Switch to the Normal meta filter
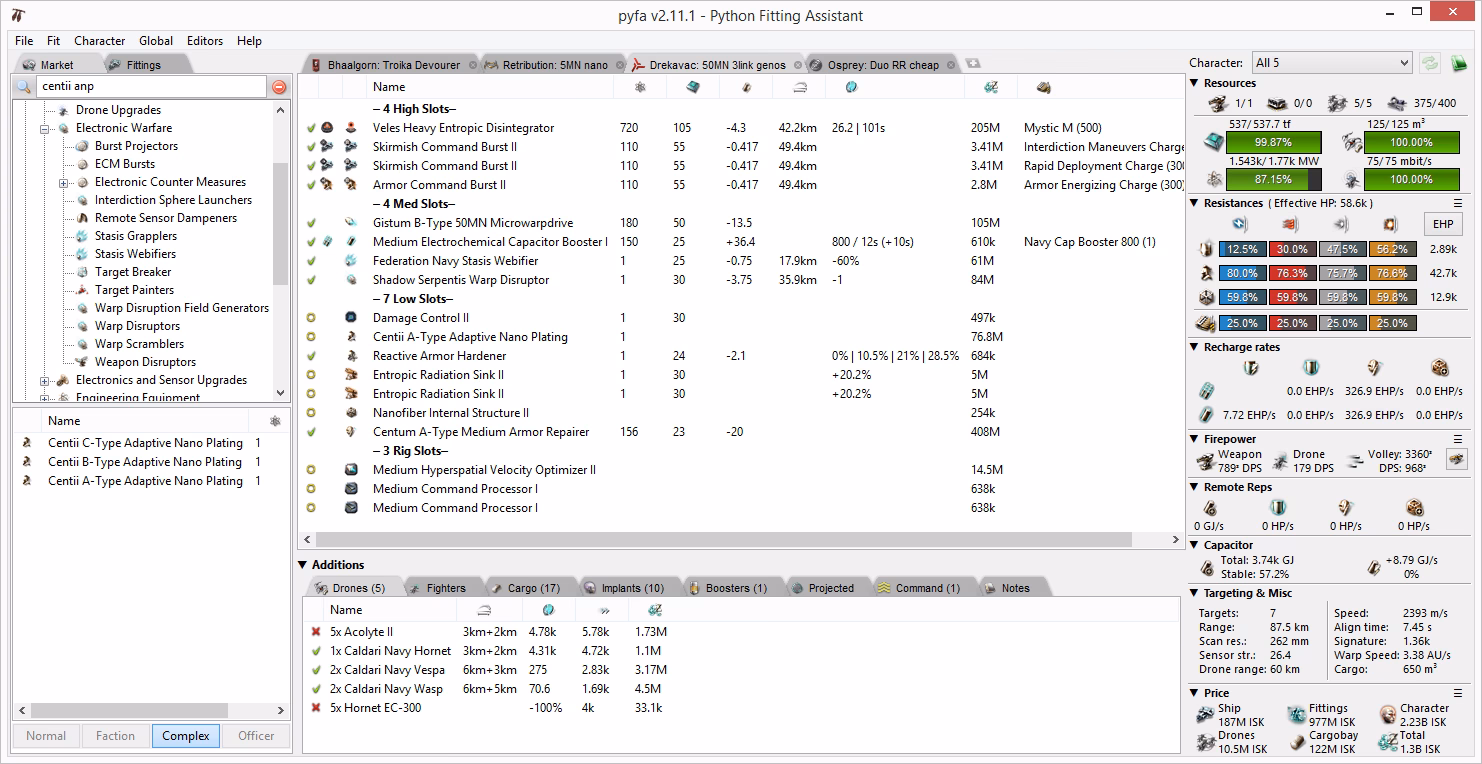 [x=46, y=735]
